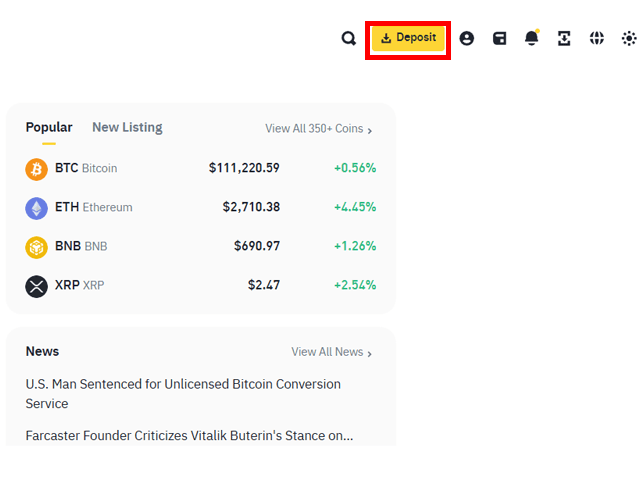Open the Unlicensed Bitcoin Conversion news article
This screenshot has height=480, width=640.
point(183,394)
